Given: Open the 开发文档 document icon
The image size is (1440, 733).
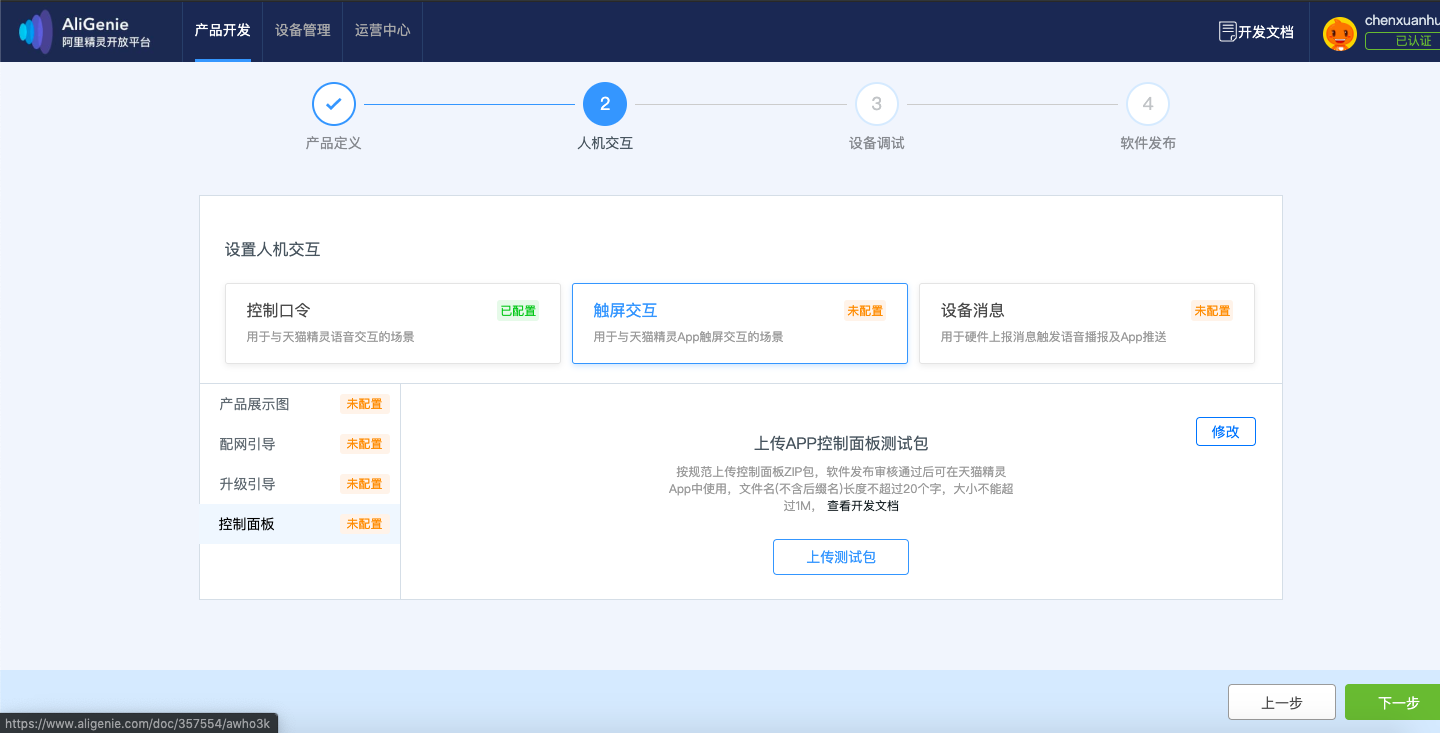Looking at the screenshot, I should click(1228, 31).
